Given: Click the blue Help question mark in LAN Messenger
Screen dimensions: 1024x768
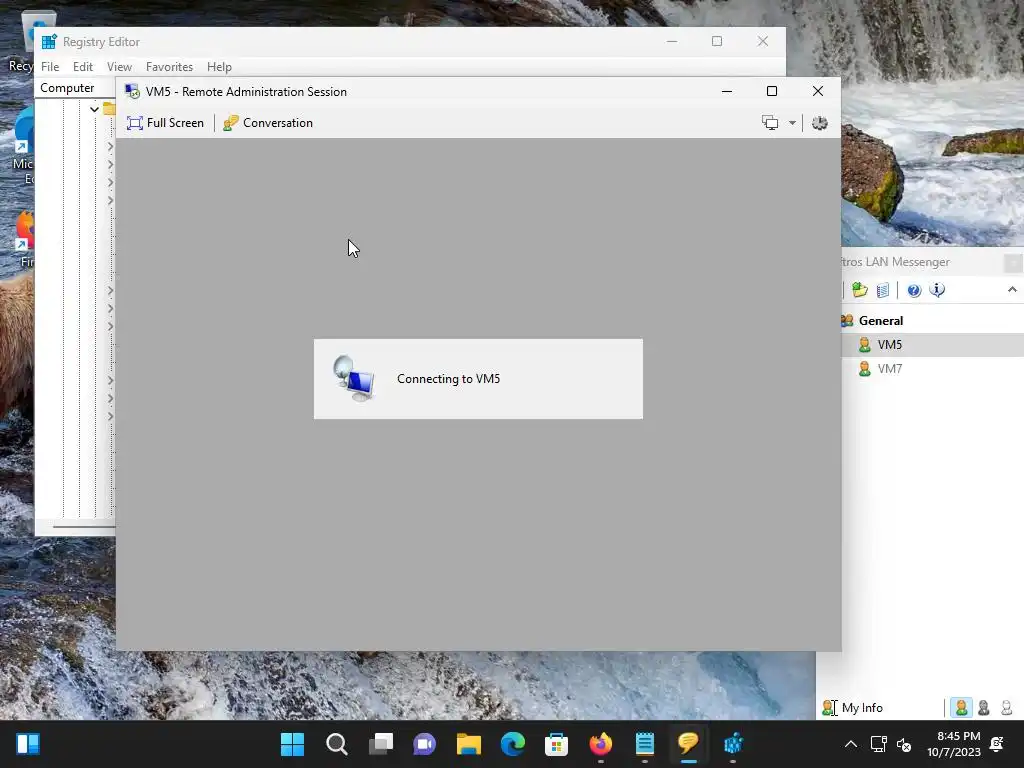Looking at the screenshot, I should (914, 290).
